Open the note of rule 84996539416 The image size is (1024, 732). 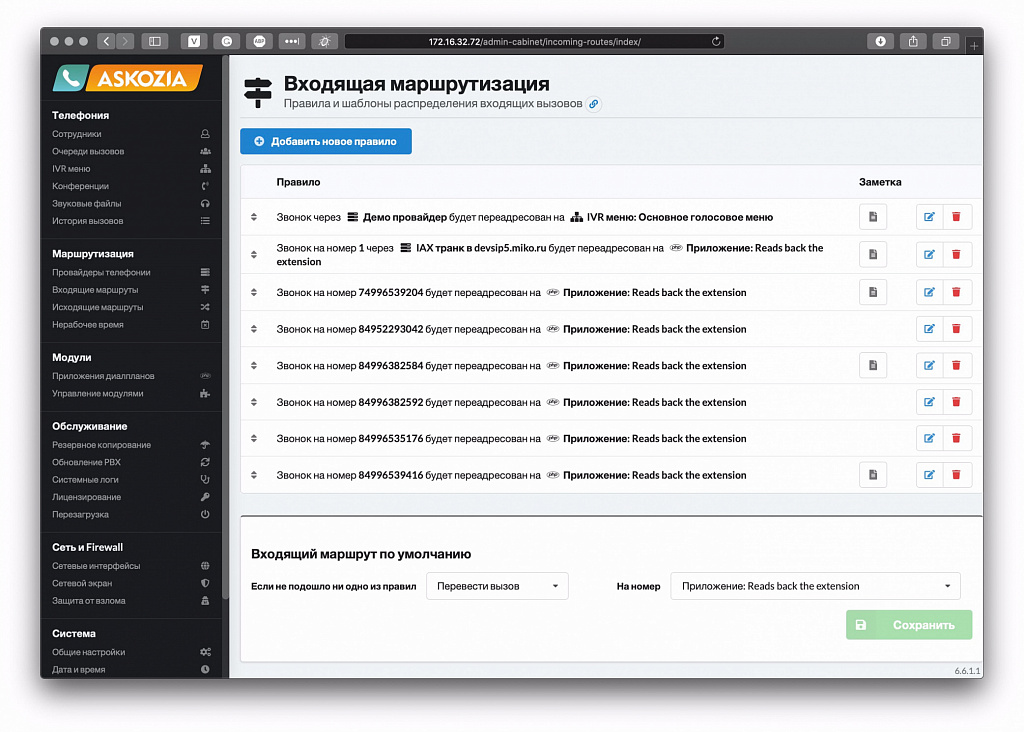tap(873, 475)
